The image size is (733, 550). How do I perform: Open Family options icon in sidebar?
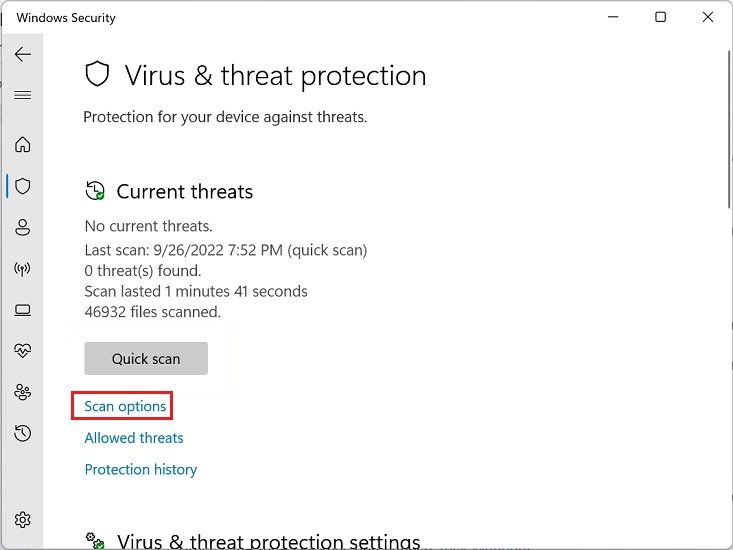pos(23,392)
